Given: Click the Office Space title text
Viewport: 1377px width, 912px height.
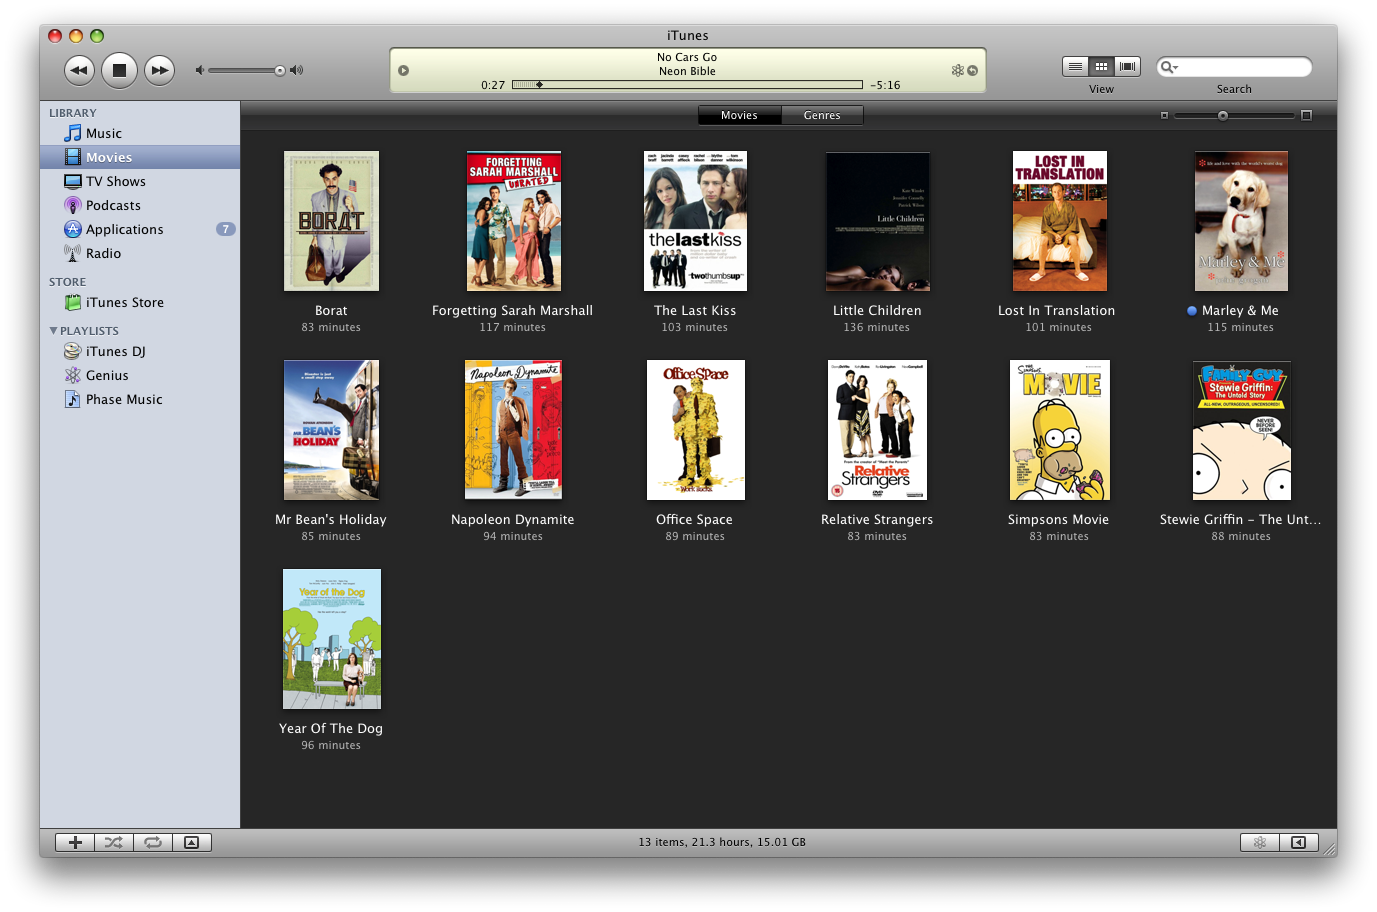Looking at the screenshot, I should 694,520.
